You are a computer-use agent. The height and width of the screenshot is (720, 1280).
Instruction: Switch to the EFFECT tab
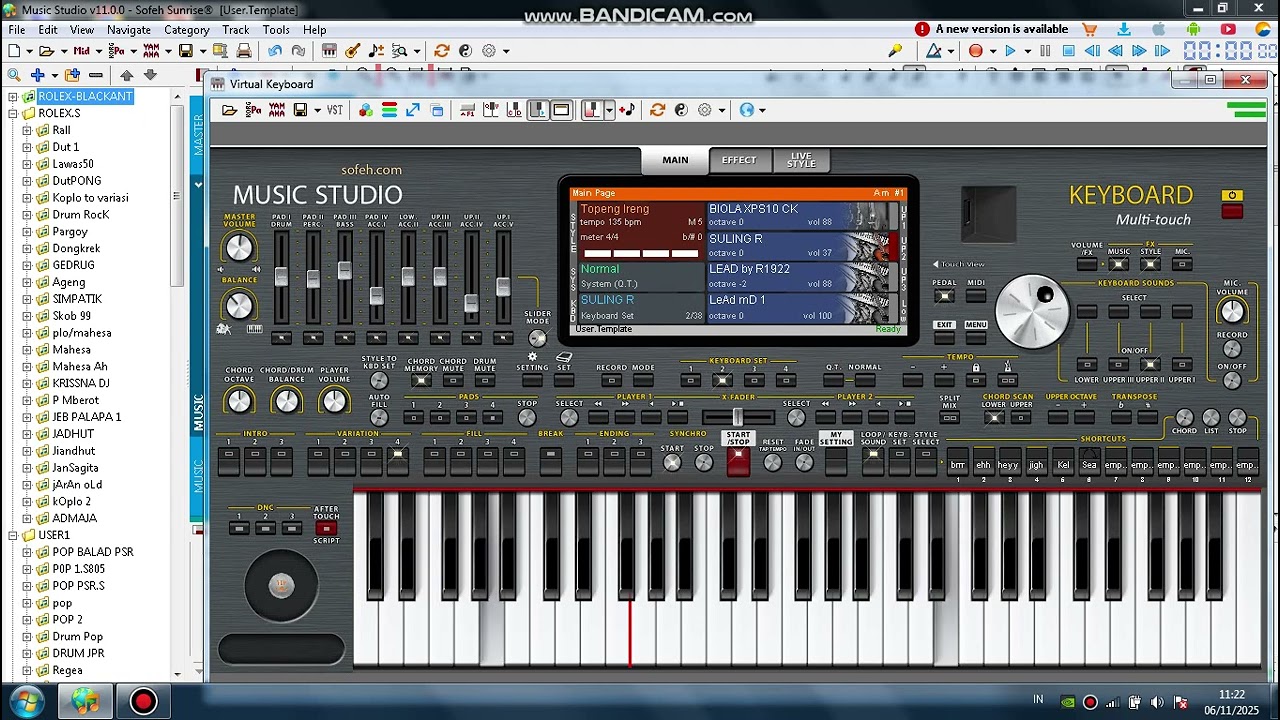tap(739, 160)
